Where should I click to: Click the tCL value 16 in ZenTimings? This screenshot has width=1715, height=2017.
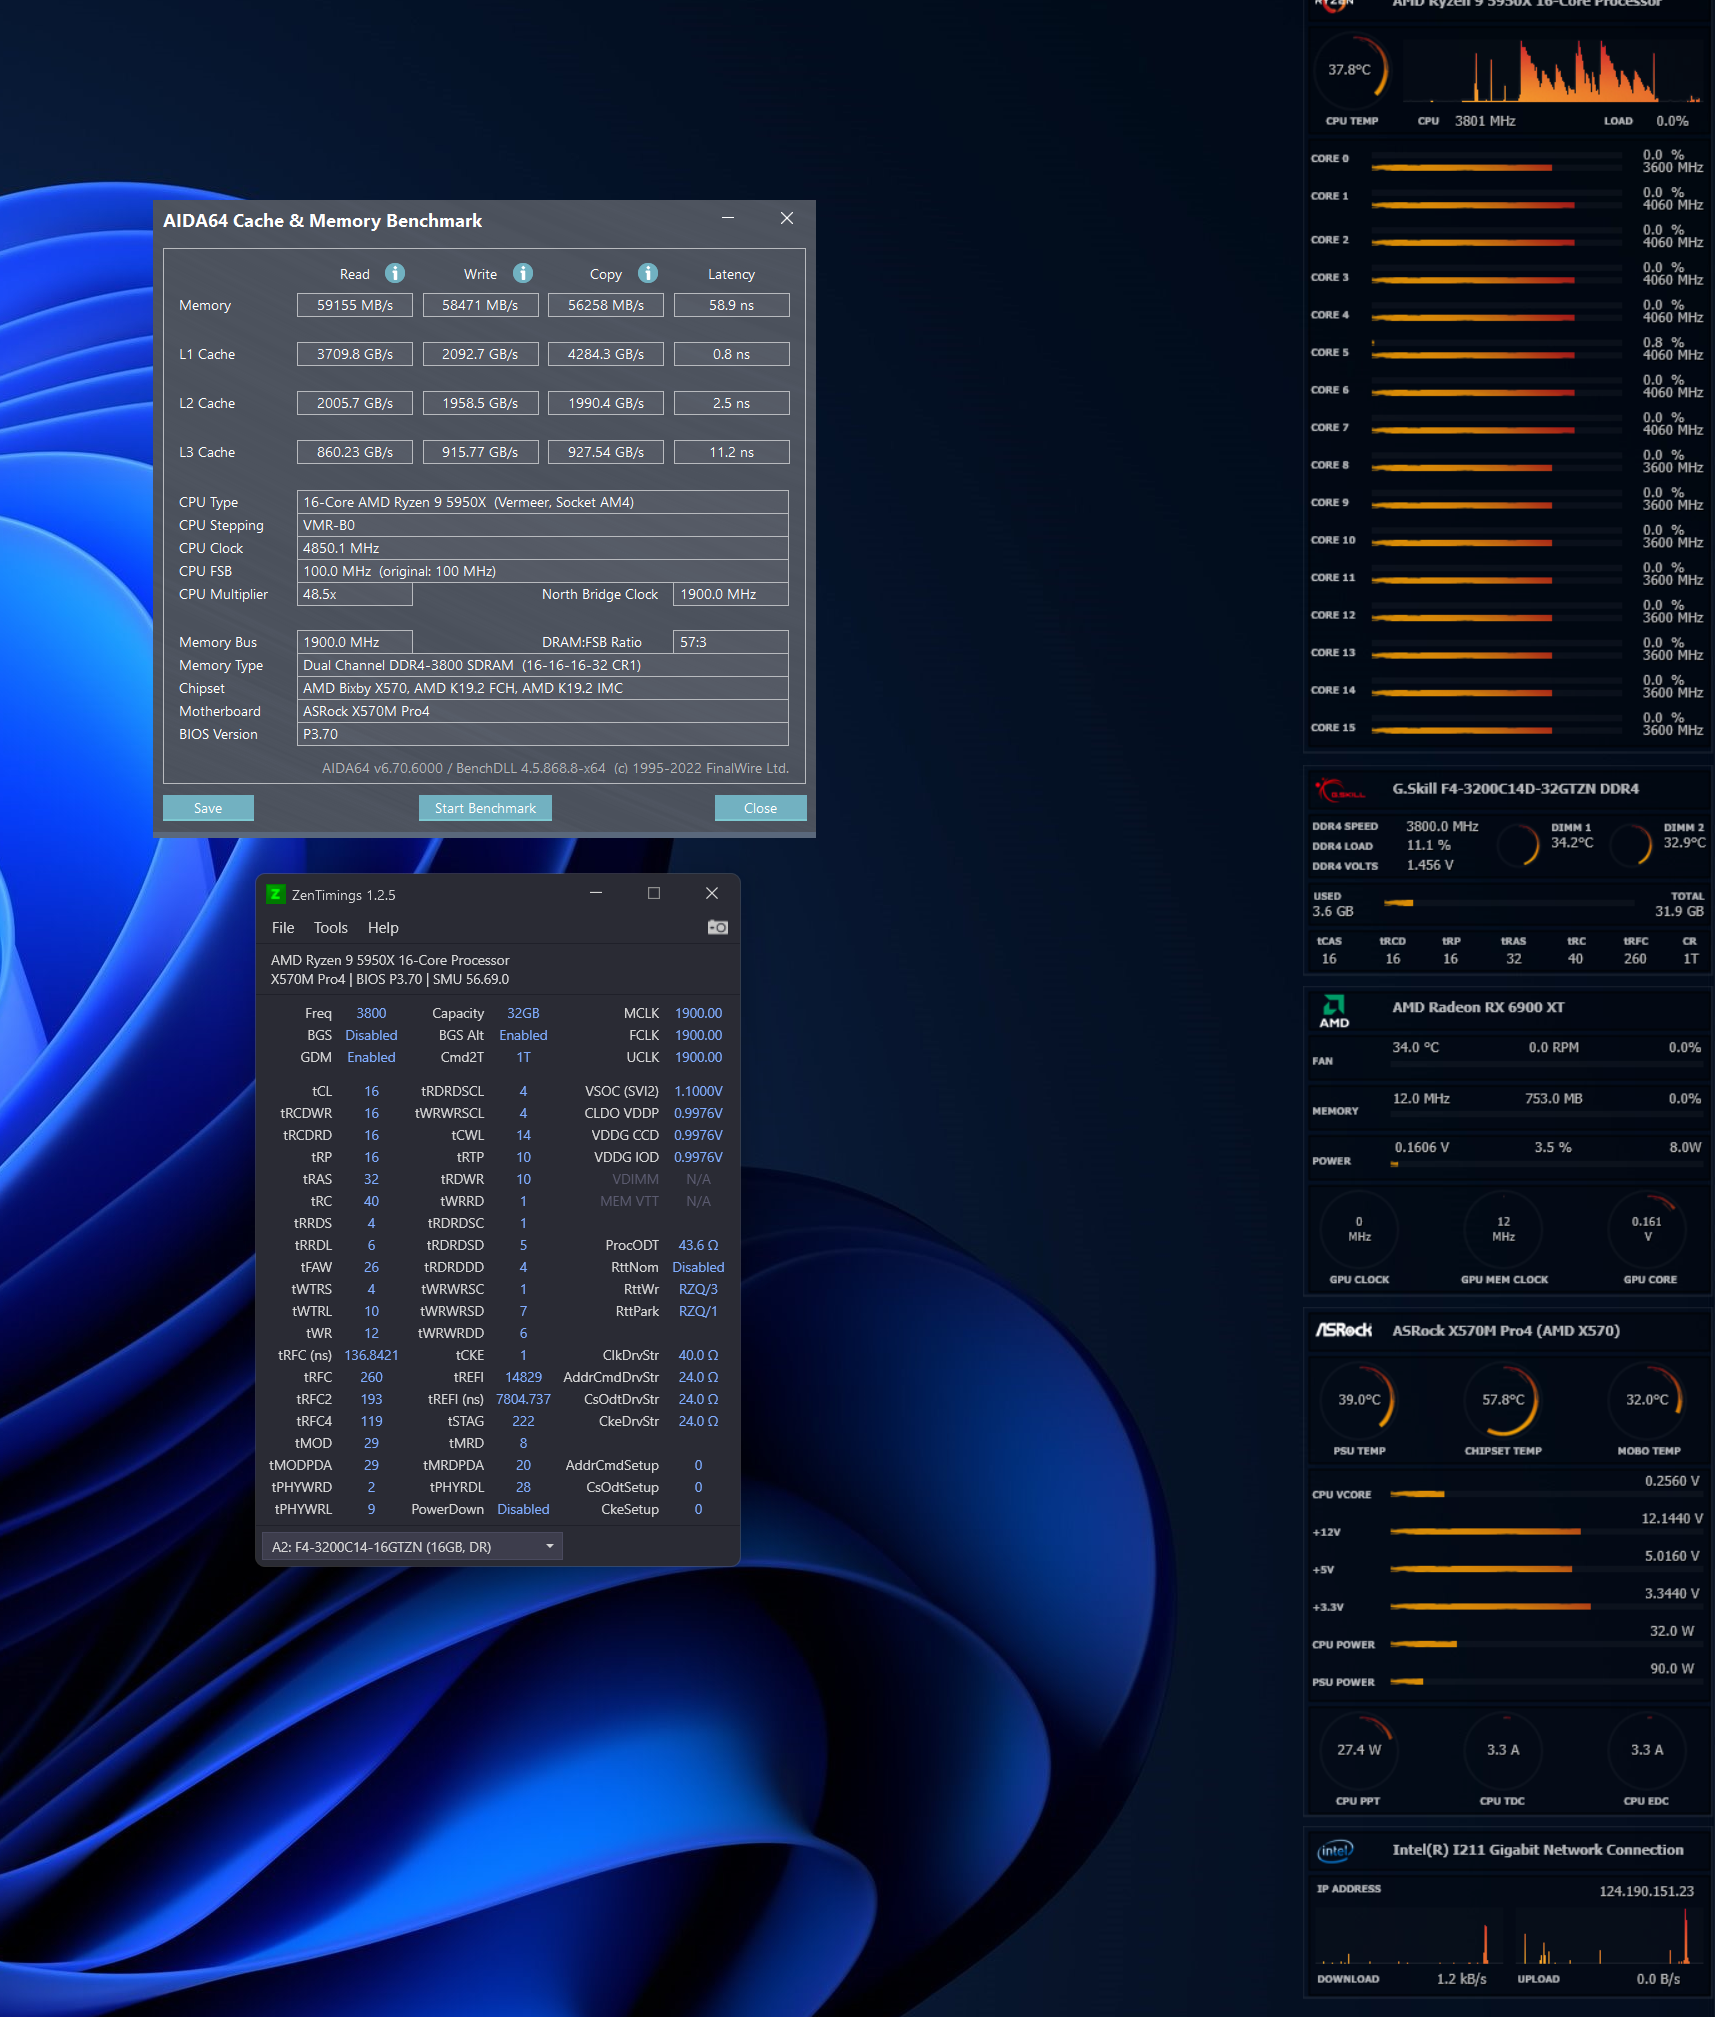[371, 1091]
